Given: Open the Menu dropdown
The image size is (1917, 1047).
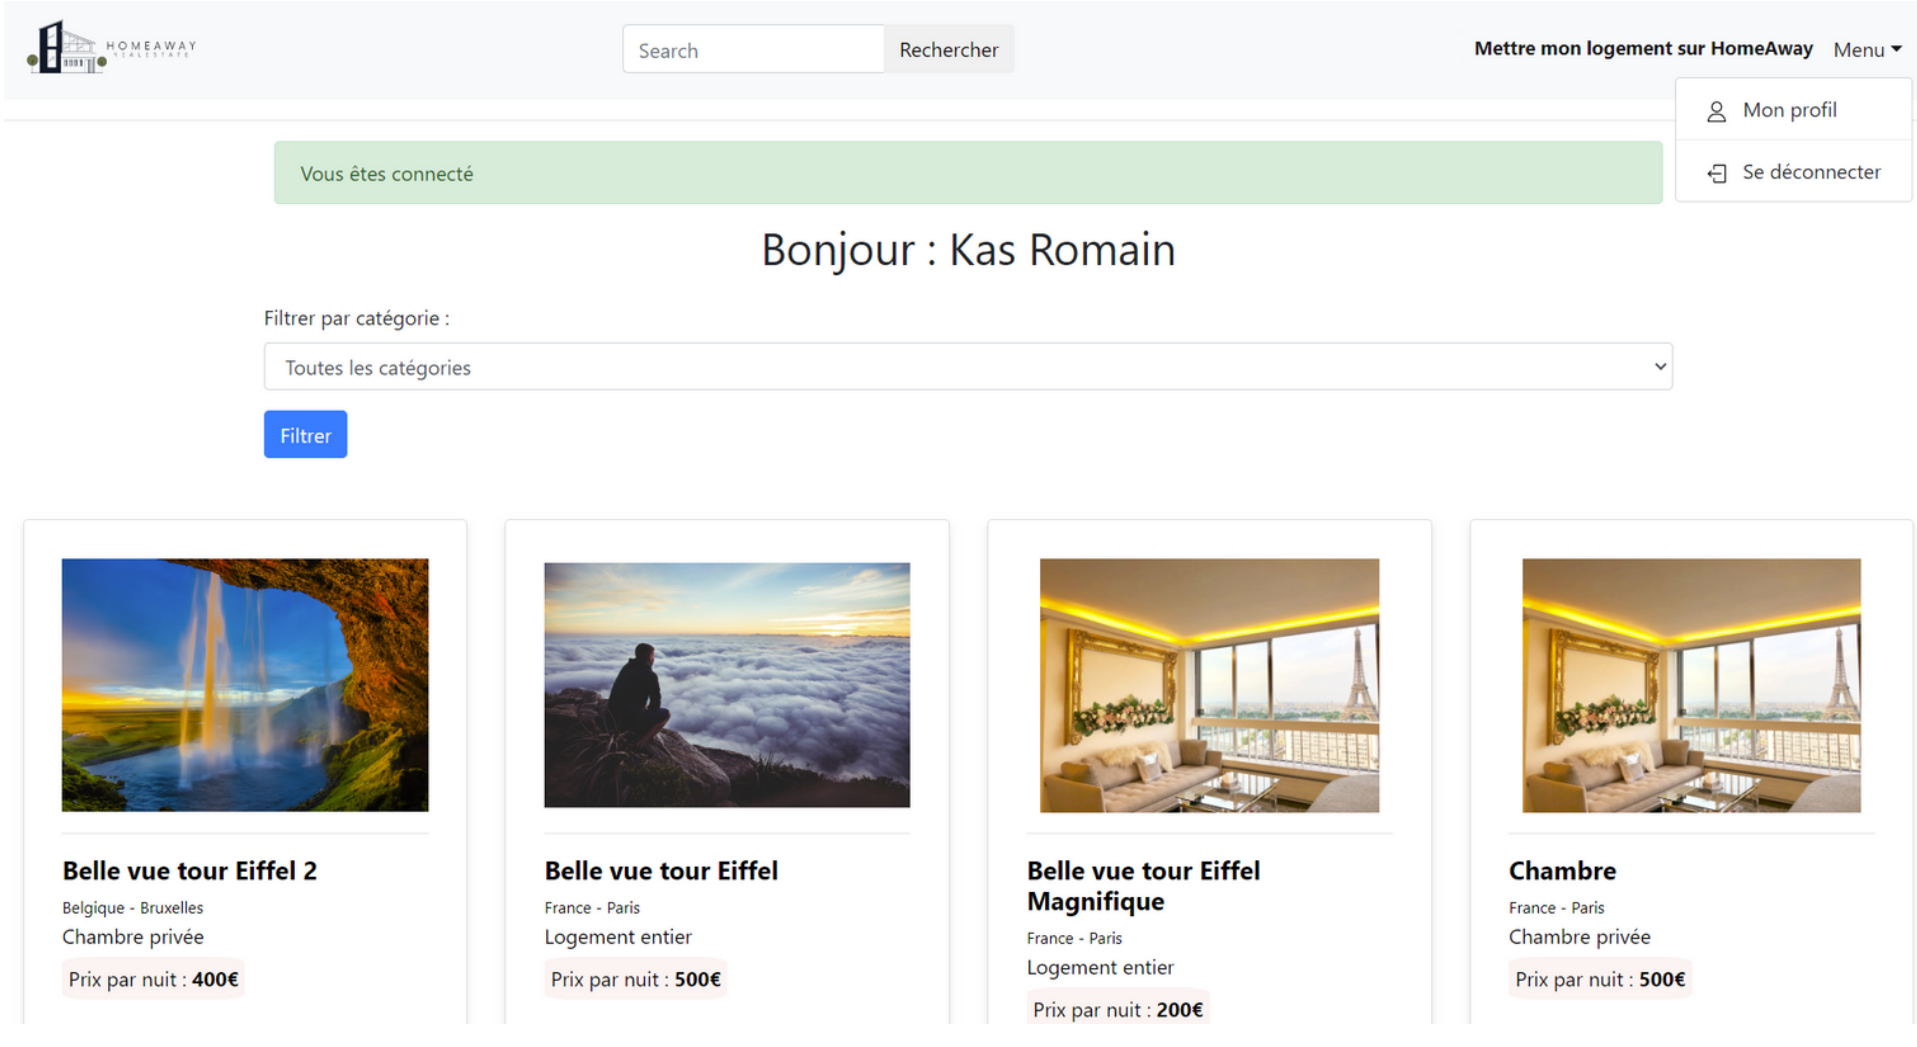Looking at the screenshot, I should 1865,49.
